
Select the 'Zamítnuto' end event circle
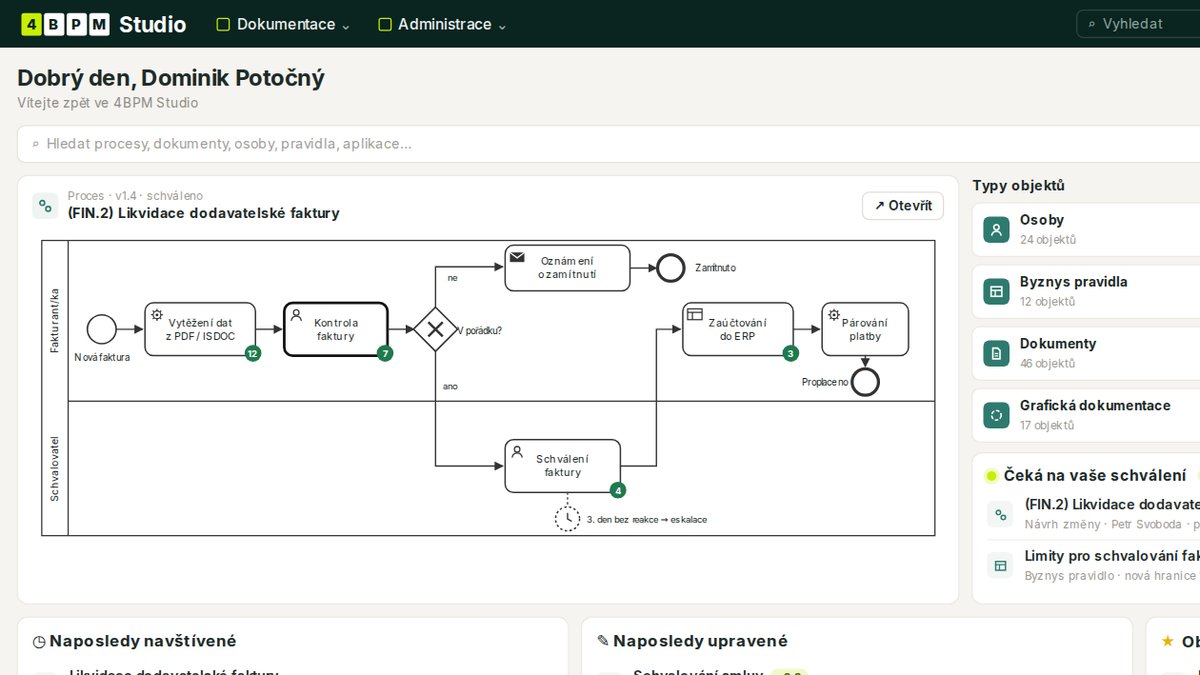point(671,268)
